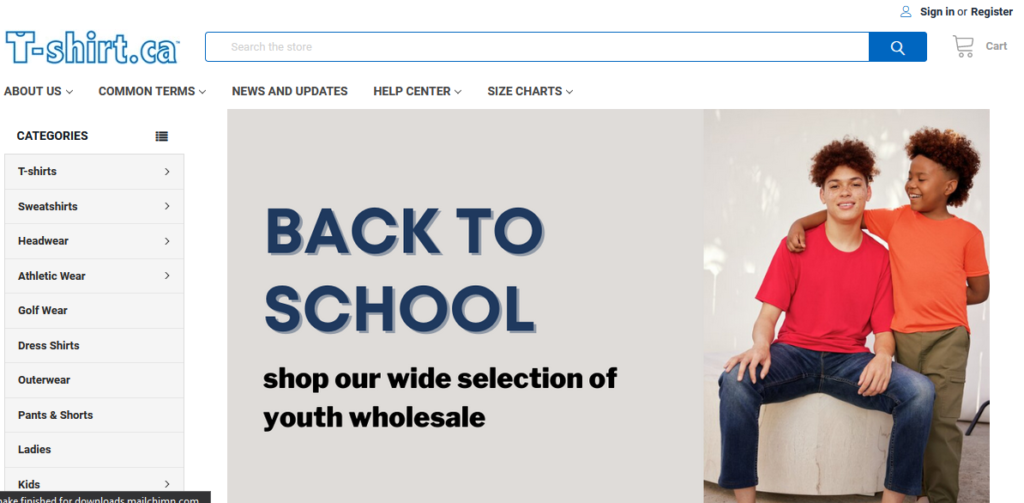The width and height of the screenshot is (1024, 503).
Task: Expand the Athletic Wear category arrow
Action: (x=167, y=276)
